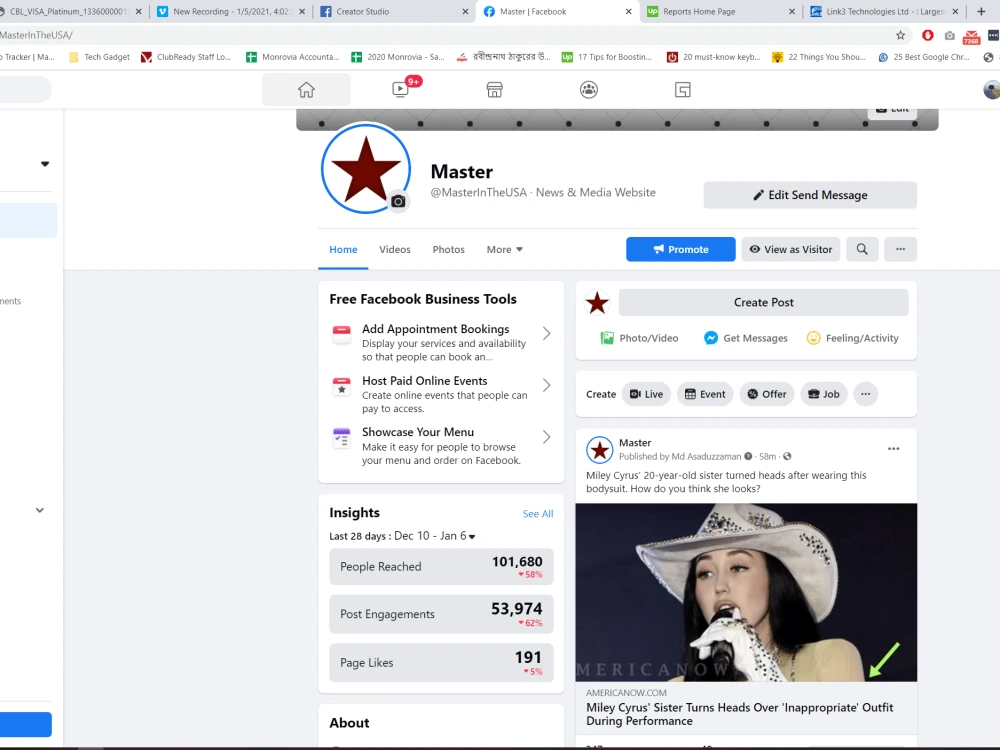
Task: Open Facebook Watch video icon
Action: pos(401,90)
